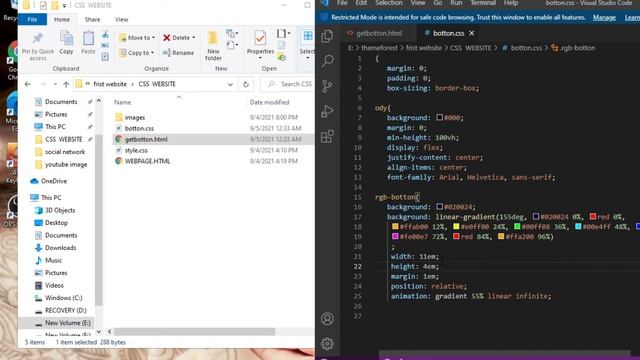Screen dimensions: 640x360
Task: Click Copy icon in File Explorer ribbon
Action: pyautogui.click(x=66, y=42)
